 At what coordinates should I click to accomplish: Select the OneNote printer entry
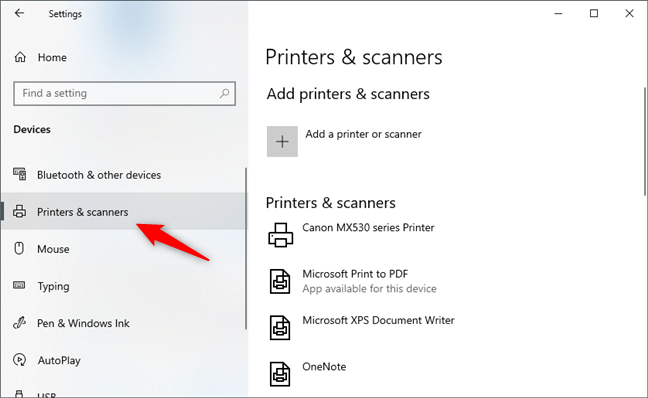click(x=324, y=367)
